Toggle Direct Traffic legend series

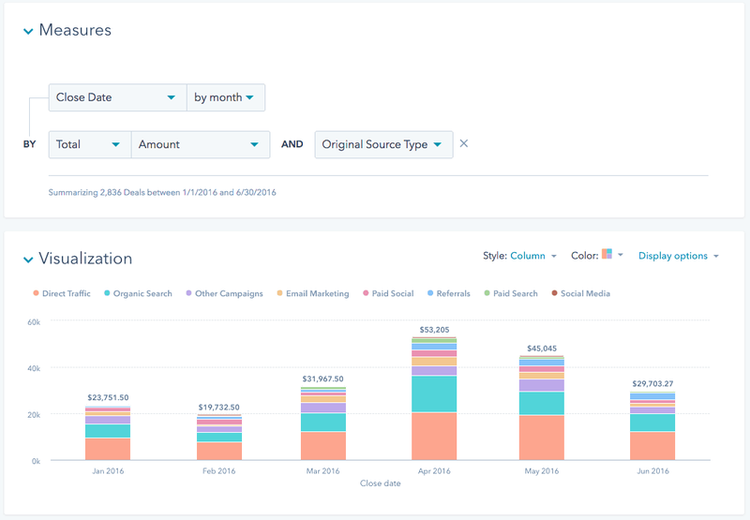62,293
